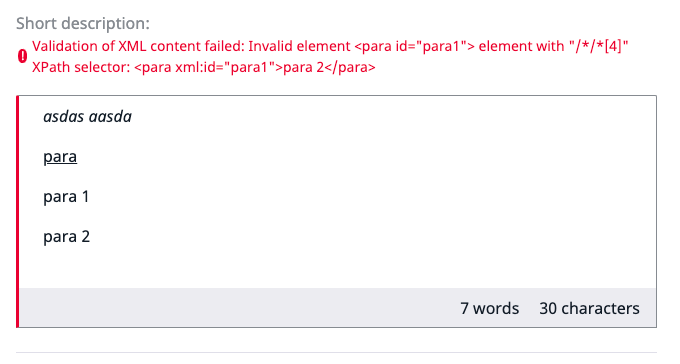
Task: Click the red left border of editor
Action: [18, 212]
